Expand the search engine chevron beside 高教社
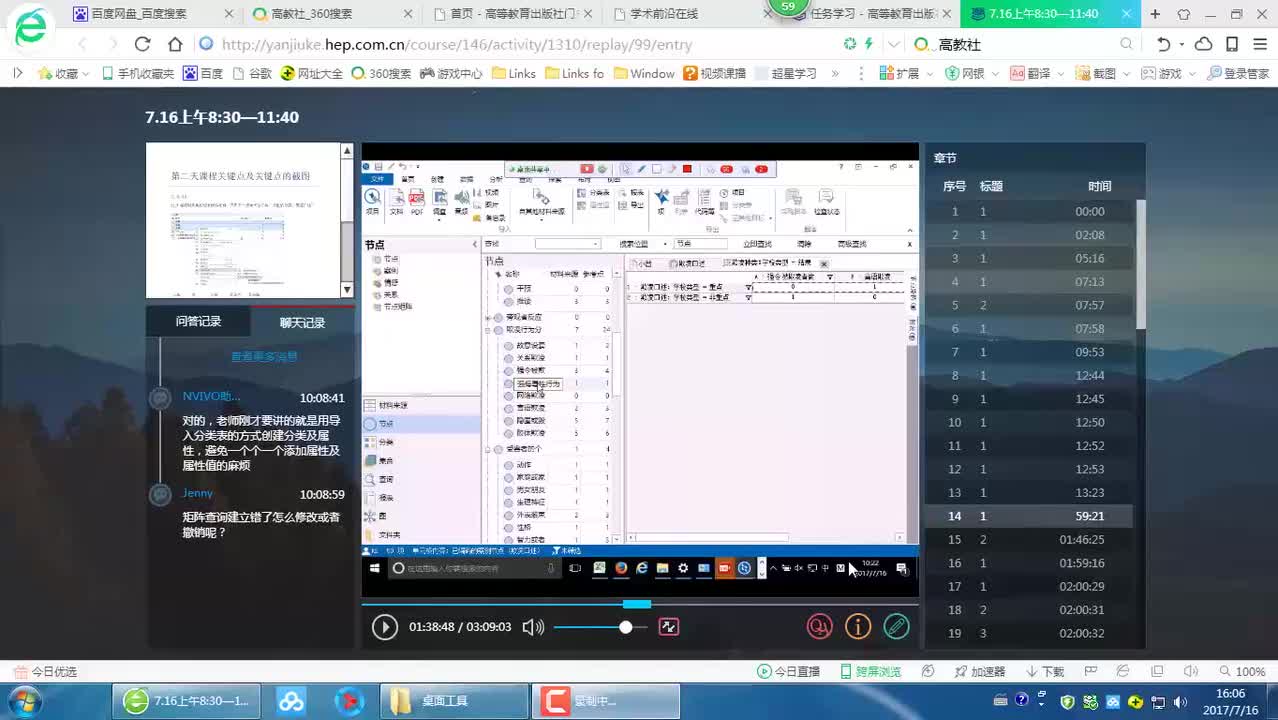1278x720 pixels. point(894,44)
